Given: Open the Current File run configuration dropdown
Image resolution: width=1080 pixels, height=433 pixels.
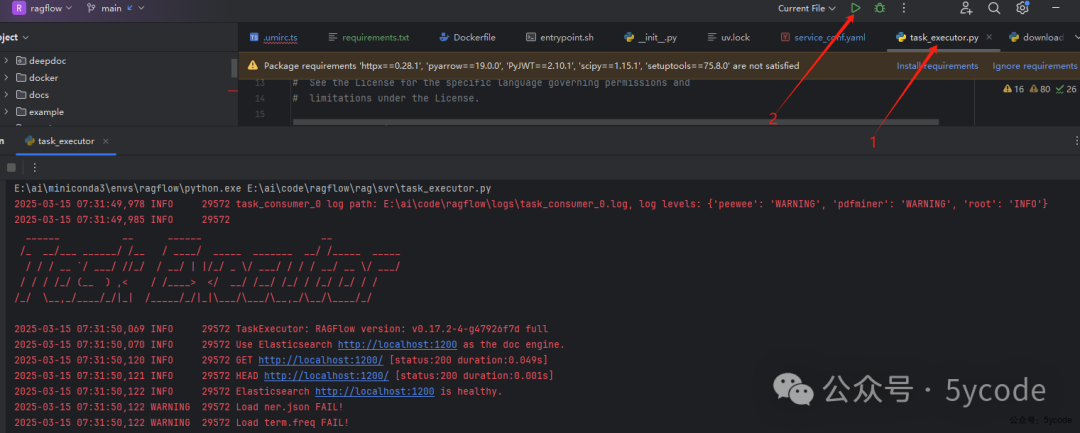Looking at the screenshot, I should 807,8.
